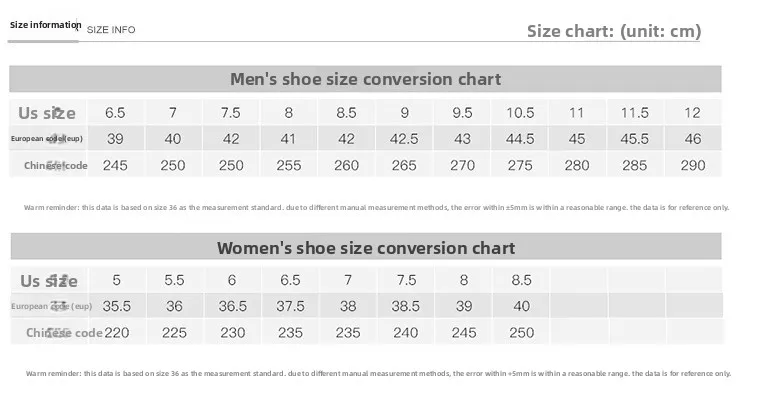Image resolution: width=762 pixels, height=420 pixels.
Task: Select Chinese code 275 in the men's chart
Action: tap(520, 165)
